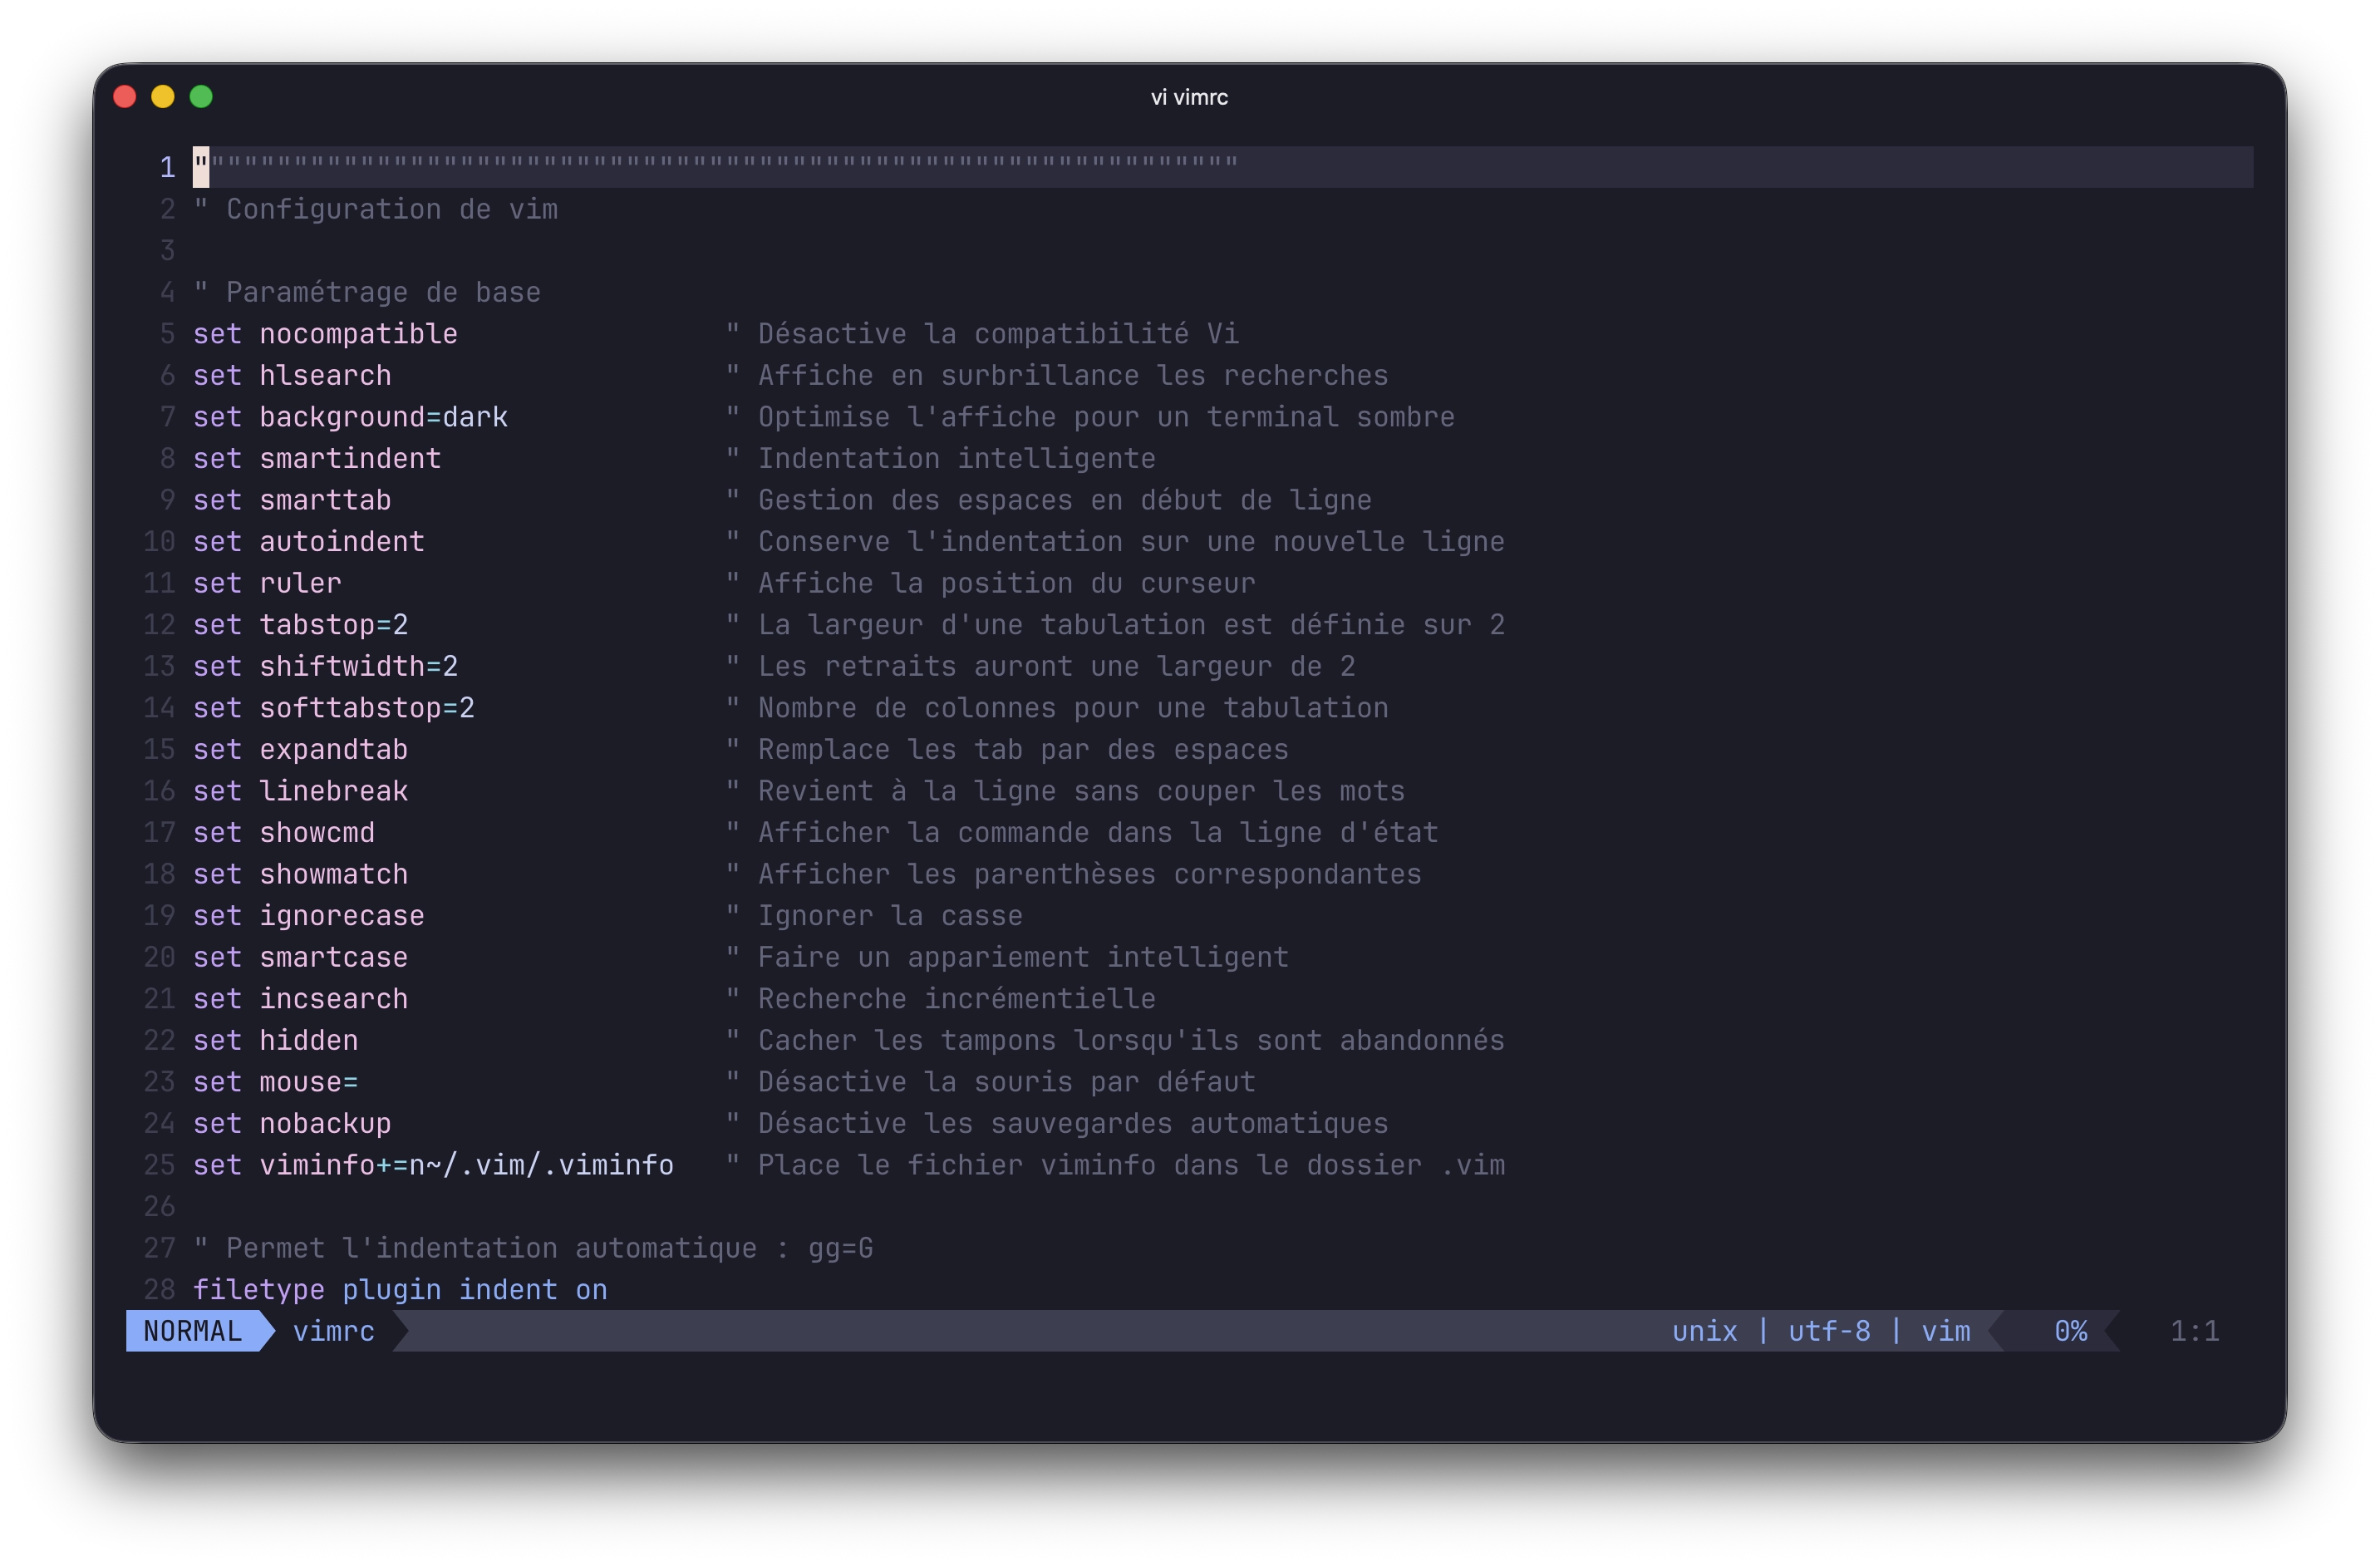This screenshot has height=1566, width=2380.
Task: Click 'set background=dark' setting
Action: click(x=350, y=416)
